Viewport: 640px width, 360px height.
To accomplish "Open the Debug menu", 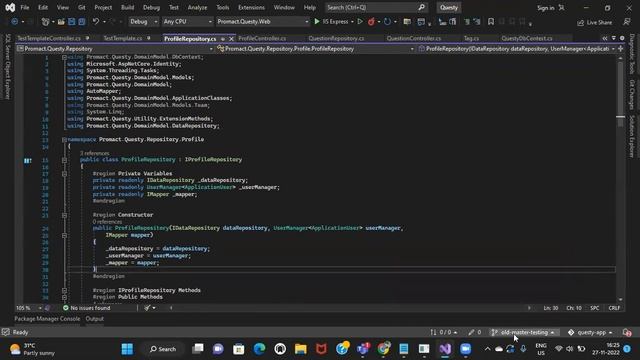I will 151,7.
